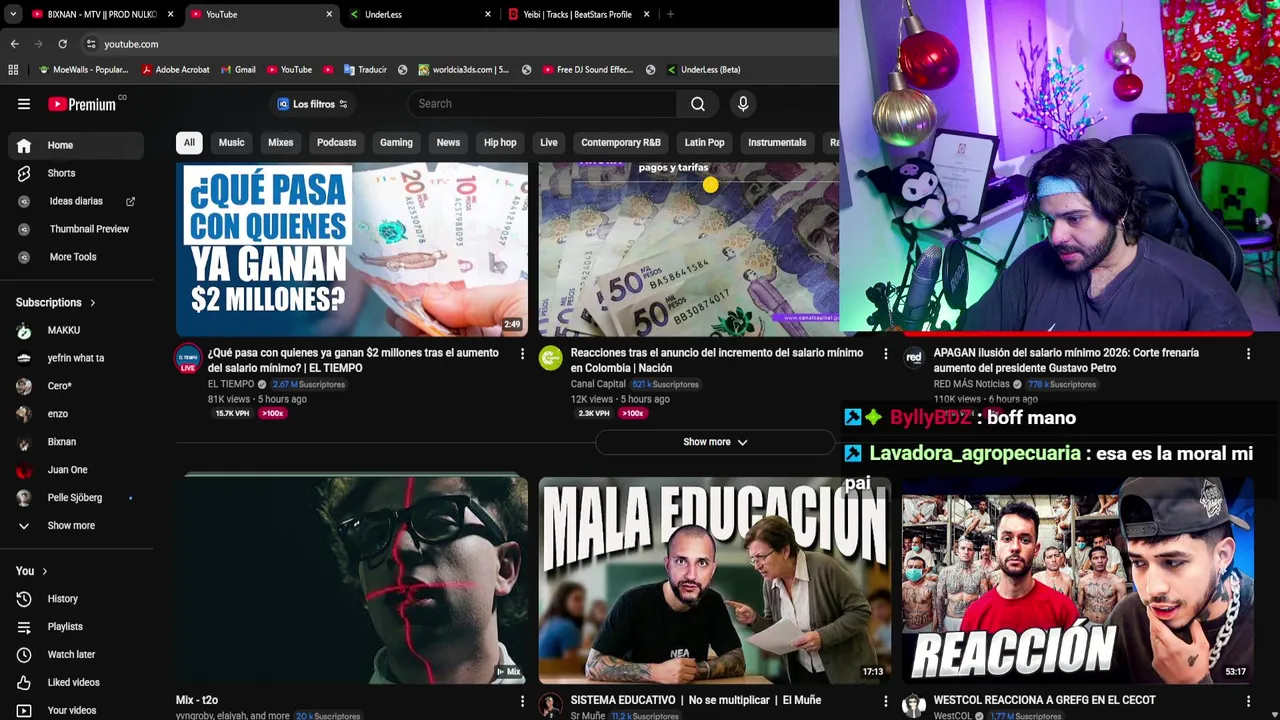The image size is (1280, 720).
Task: Open the MAKKU subscription channel
Action: (x=76, y=330)
